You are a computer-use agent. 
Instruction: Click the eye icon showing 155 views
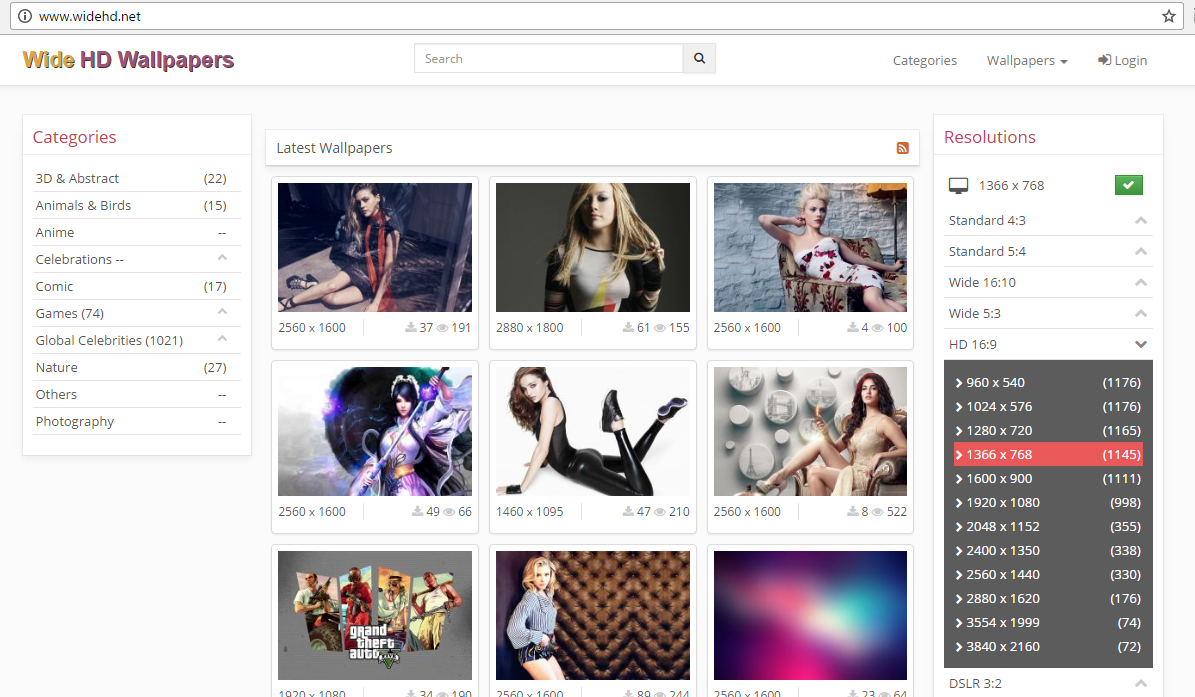[x=661, y=327]
